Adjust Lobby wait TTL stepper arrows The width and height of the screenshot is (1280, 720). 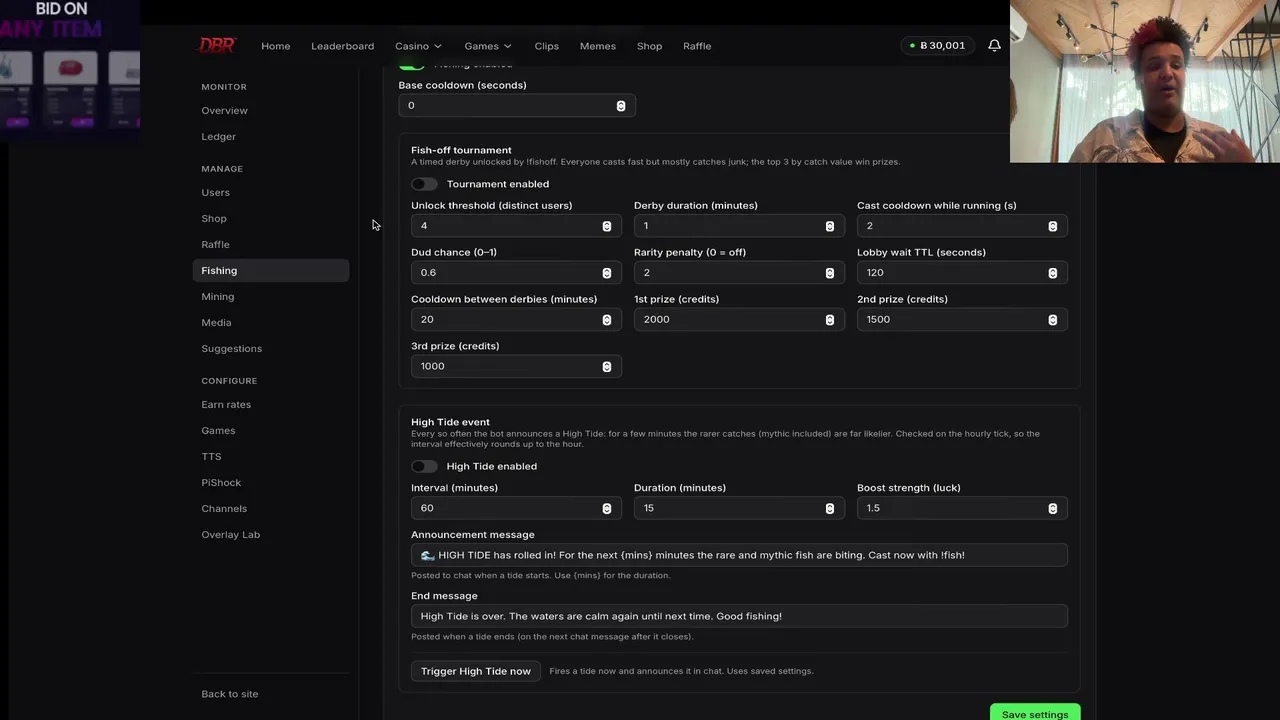(1053, 272)
